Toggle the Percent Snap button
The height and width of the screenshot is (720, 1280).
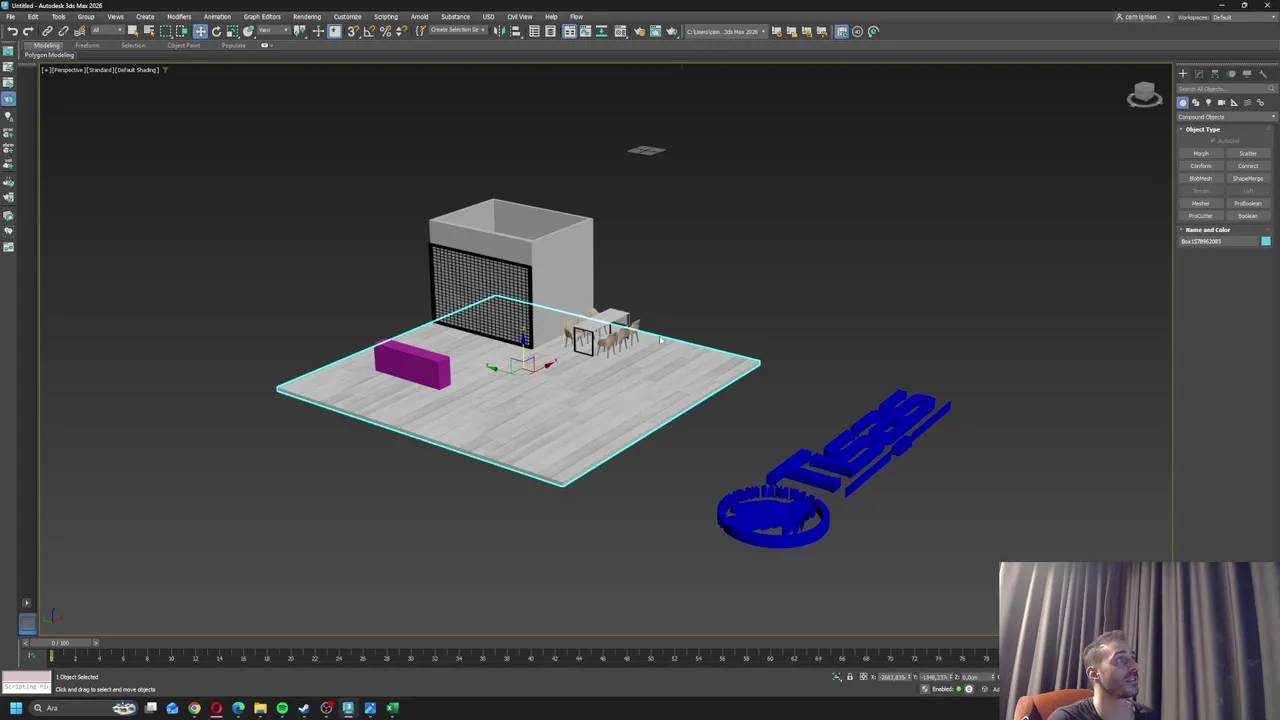[385, 31]
